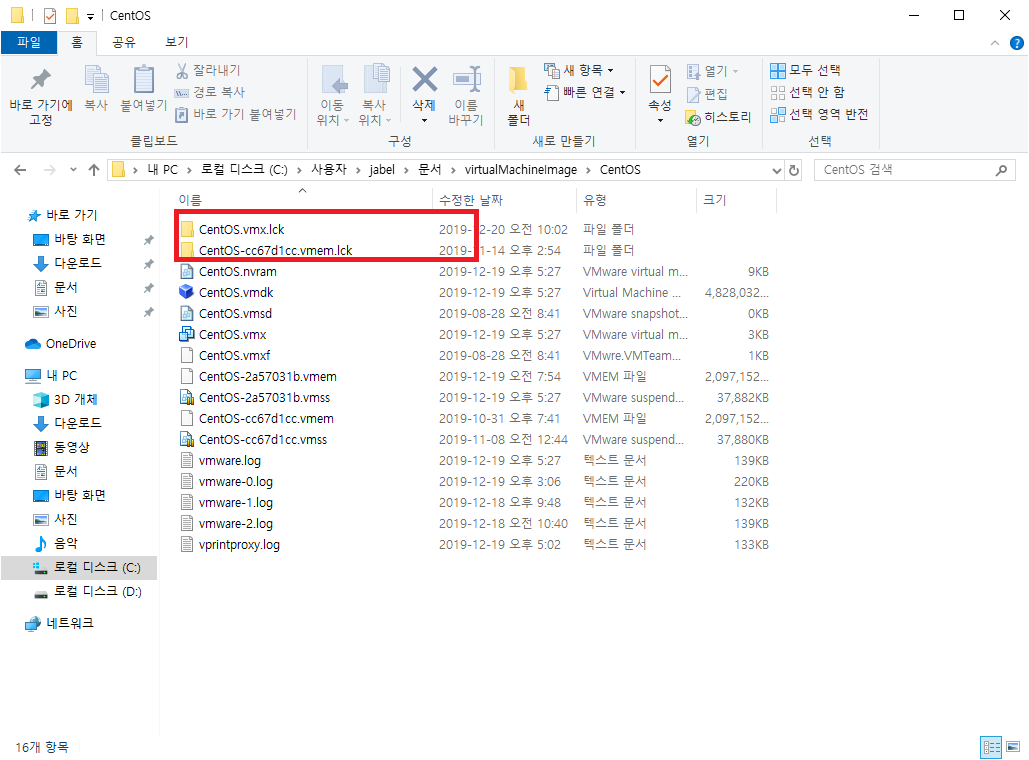Image resolution: width=1029 pixels, height=760 pixels.
Task: Open recent locations dropdown arrow
Action: click(73, 170)
